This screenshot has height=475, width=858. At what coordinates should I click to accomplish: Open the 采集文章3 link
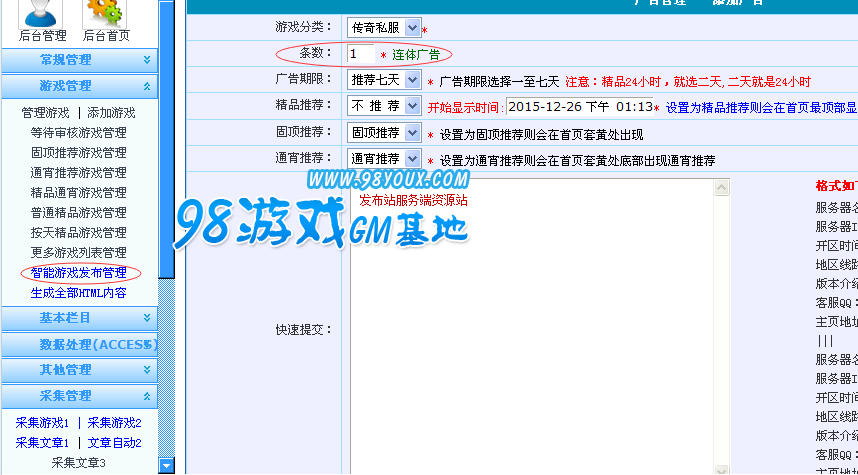(x=78, y=463)
